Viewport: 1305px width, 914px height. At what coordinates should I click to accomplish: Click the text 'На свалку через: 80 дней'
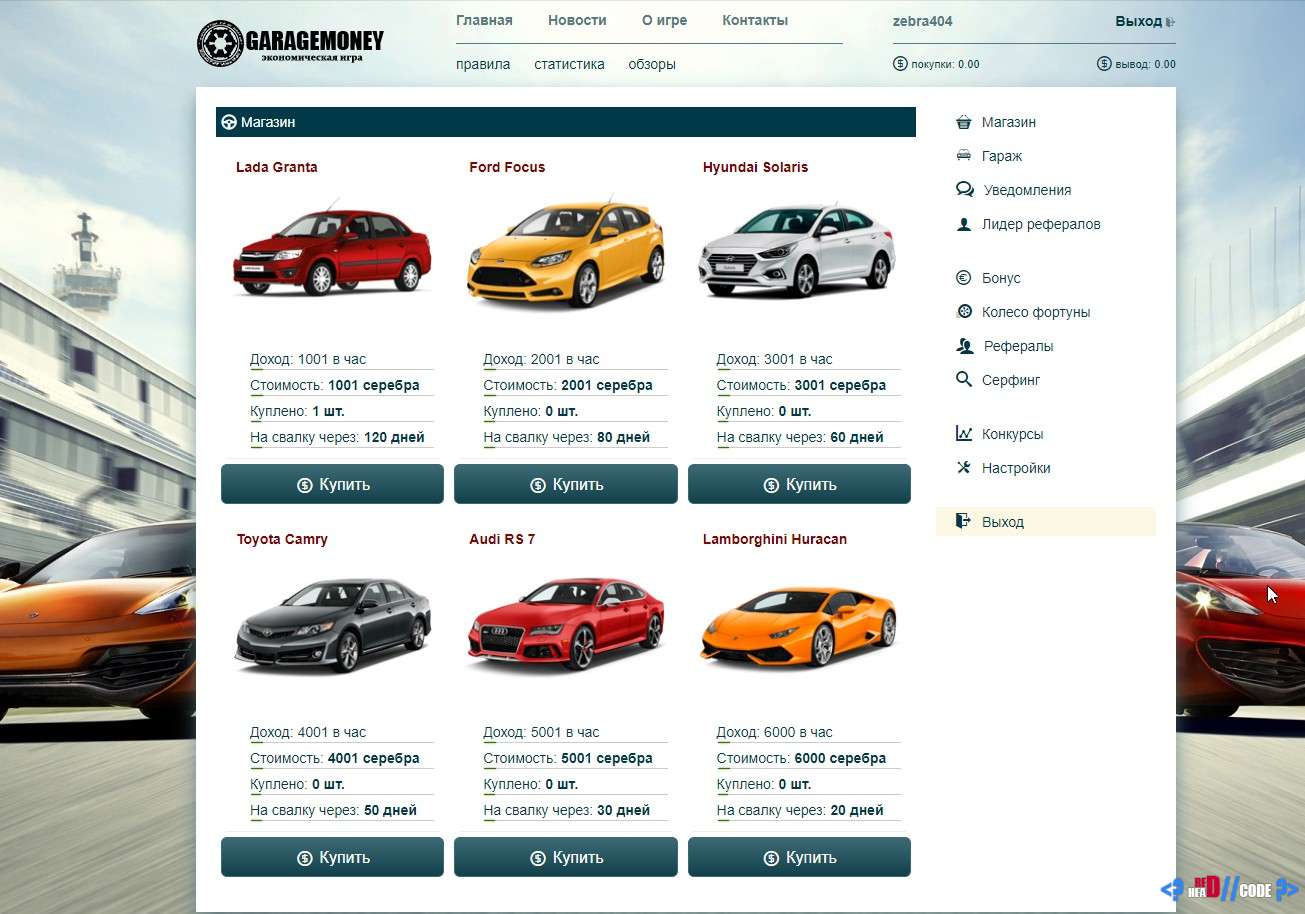(x=567, y=437)
